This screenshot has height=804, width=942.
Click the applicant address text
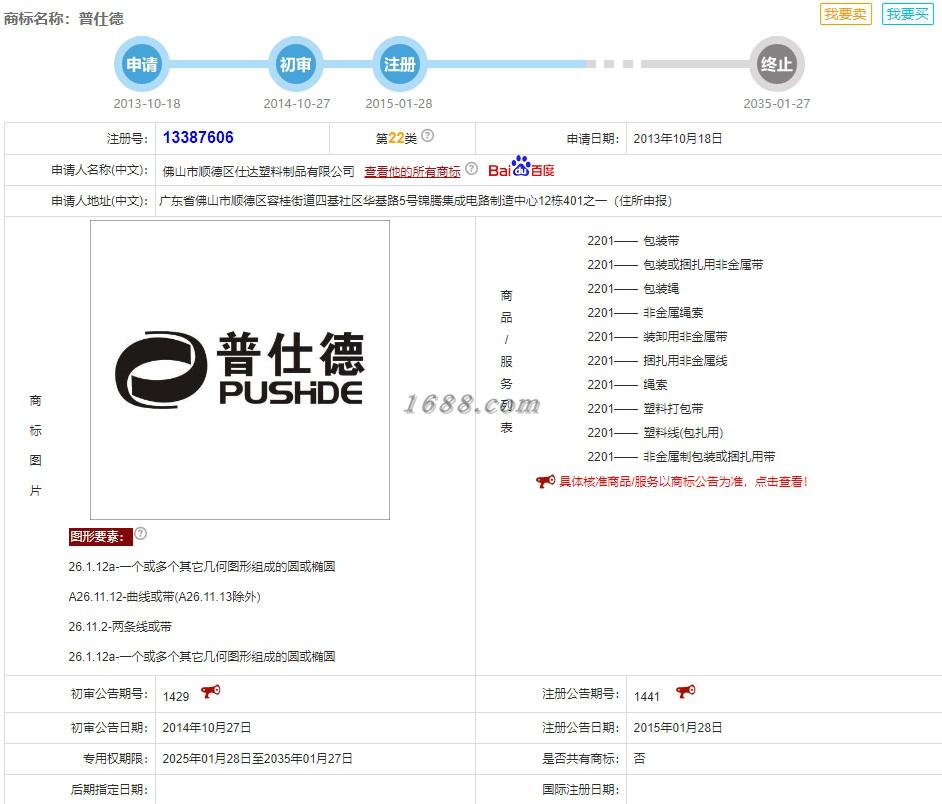(415, 201)
